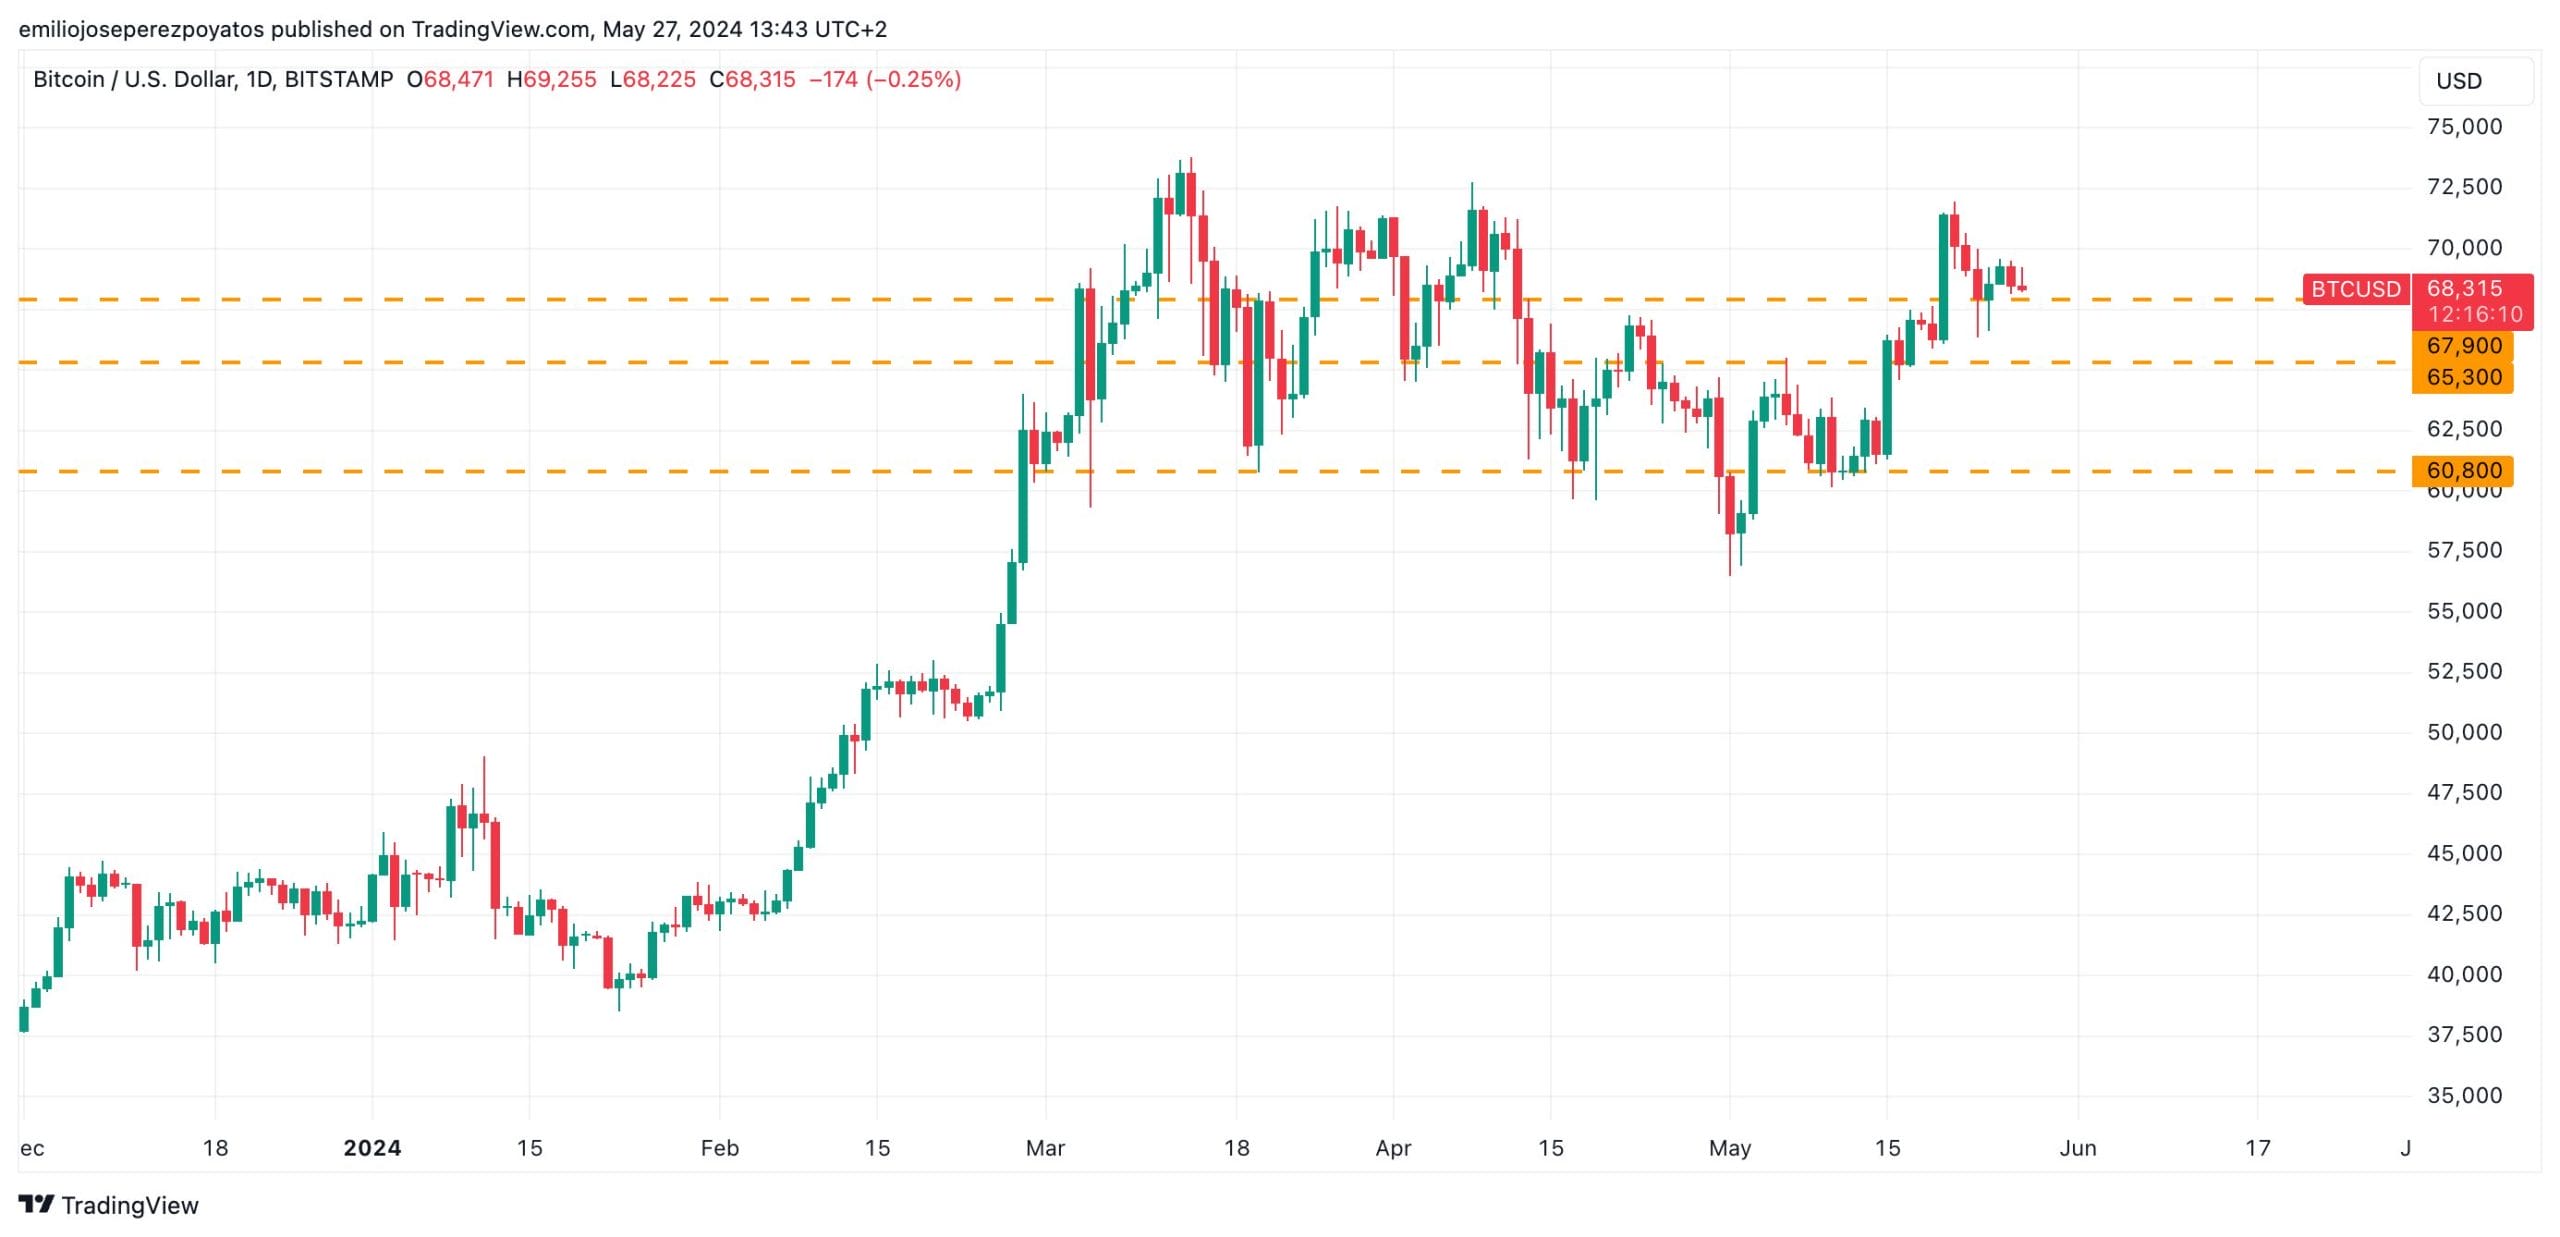2560x1237 pixels.
Task: Click the 60,800 orange price level label
Action: (x=2463, y=470)
